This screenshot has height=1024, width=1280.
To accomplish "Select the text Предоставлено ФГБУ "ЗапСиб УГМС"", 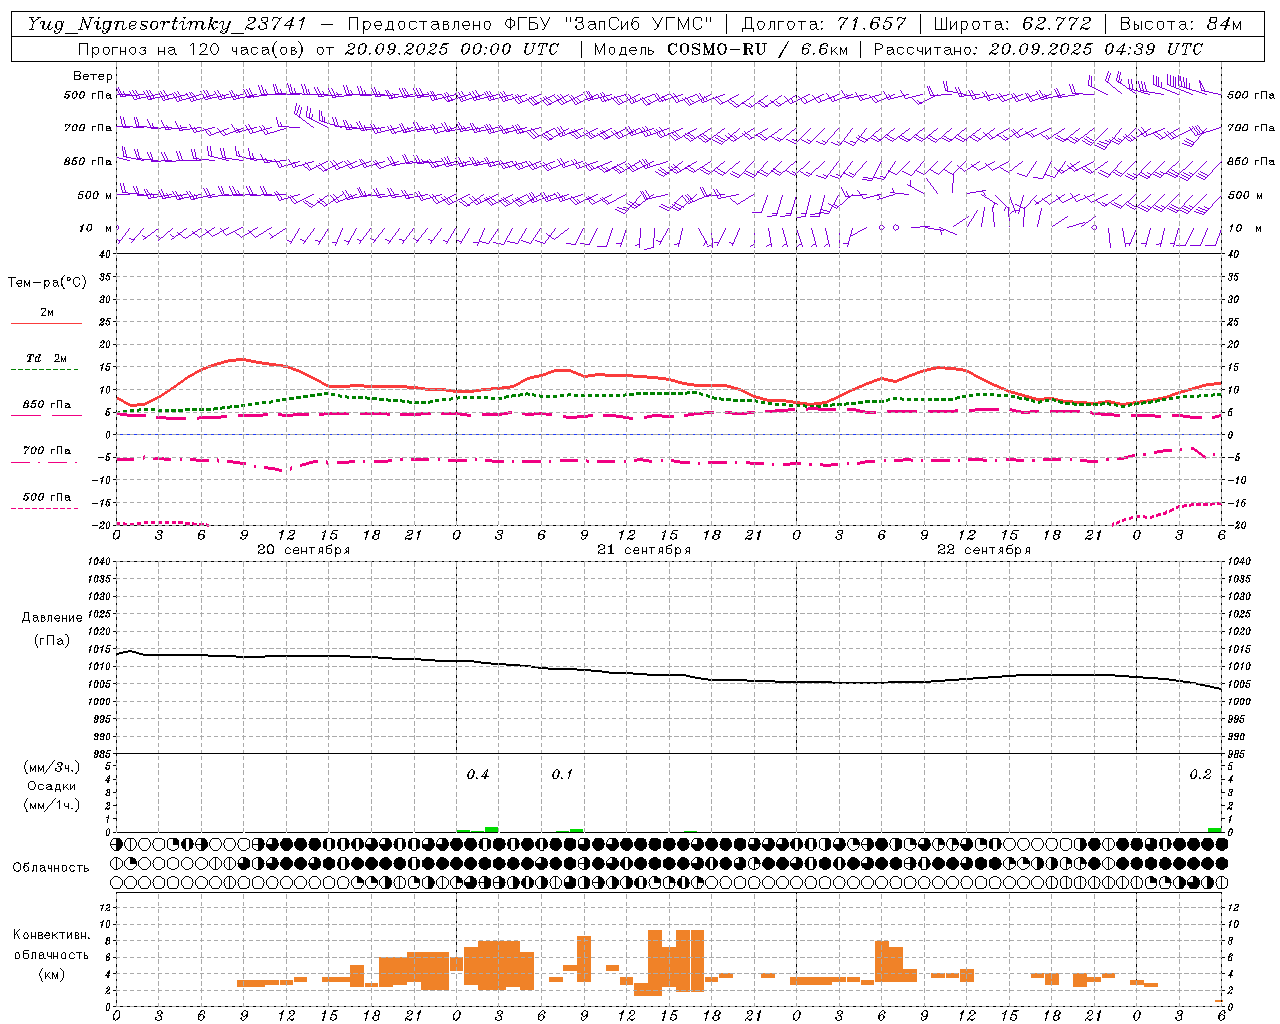I will point(530,24).
